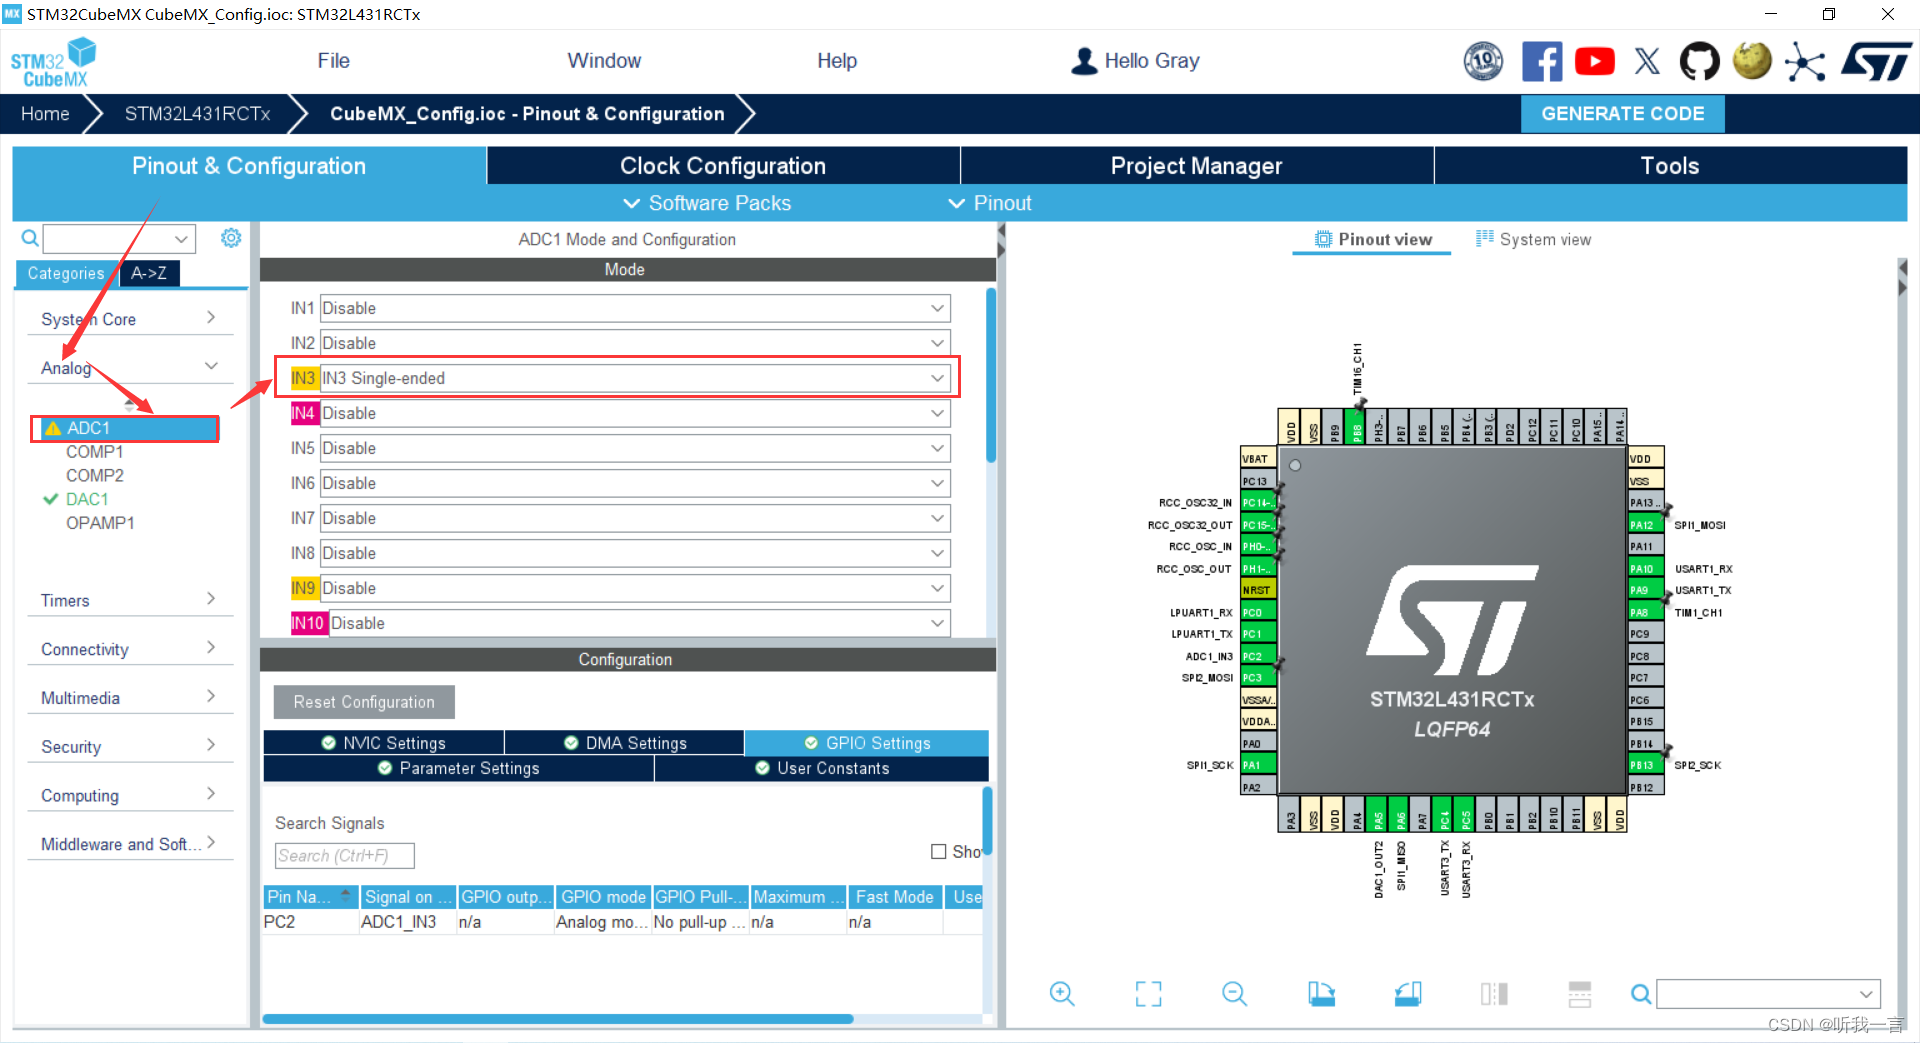Click the pin search magnifier icon
Screen dimensions: 1920x1043
tap(1641, 994)
